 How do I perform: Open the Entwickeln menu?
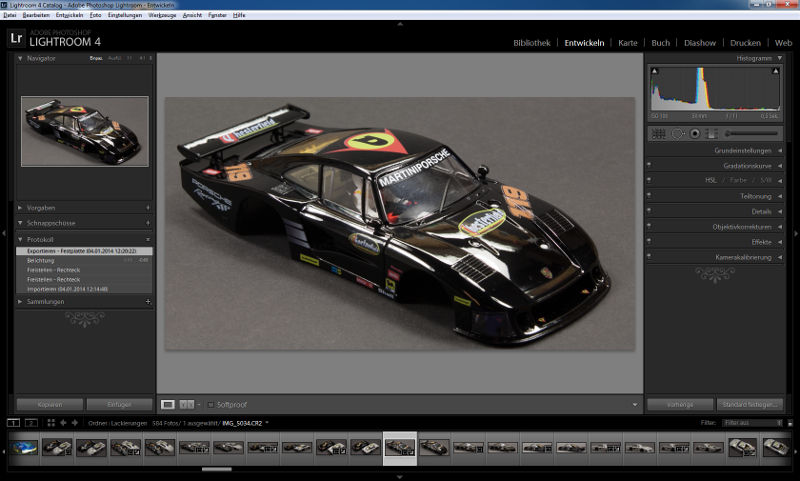coord(69,15)
